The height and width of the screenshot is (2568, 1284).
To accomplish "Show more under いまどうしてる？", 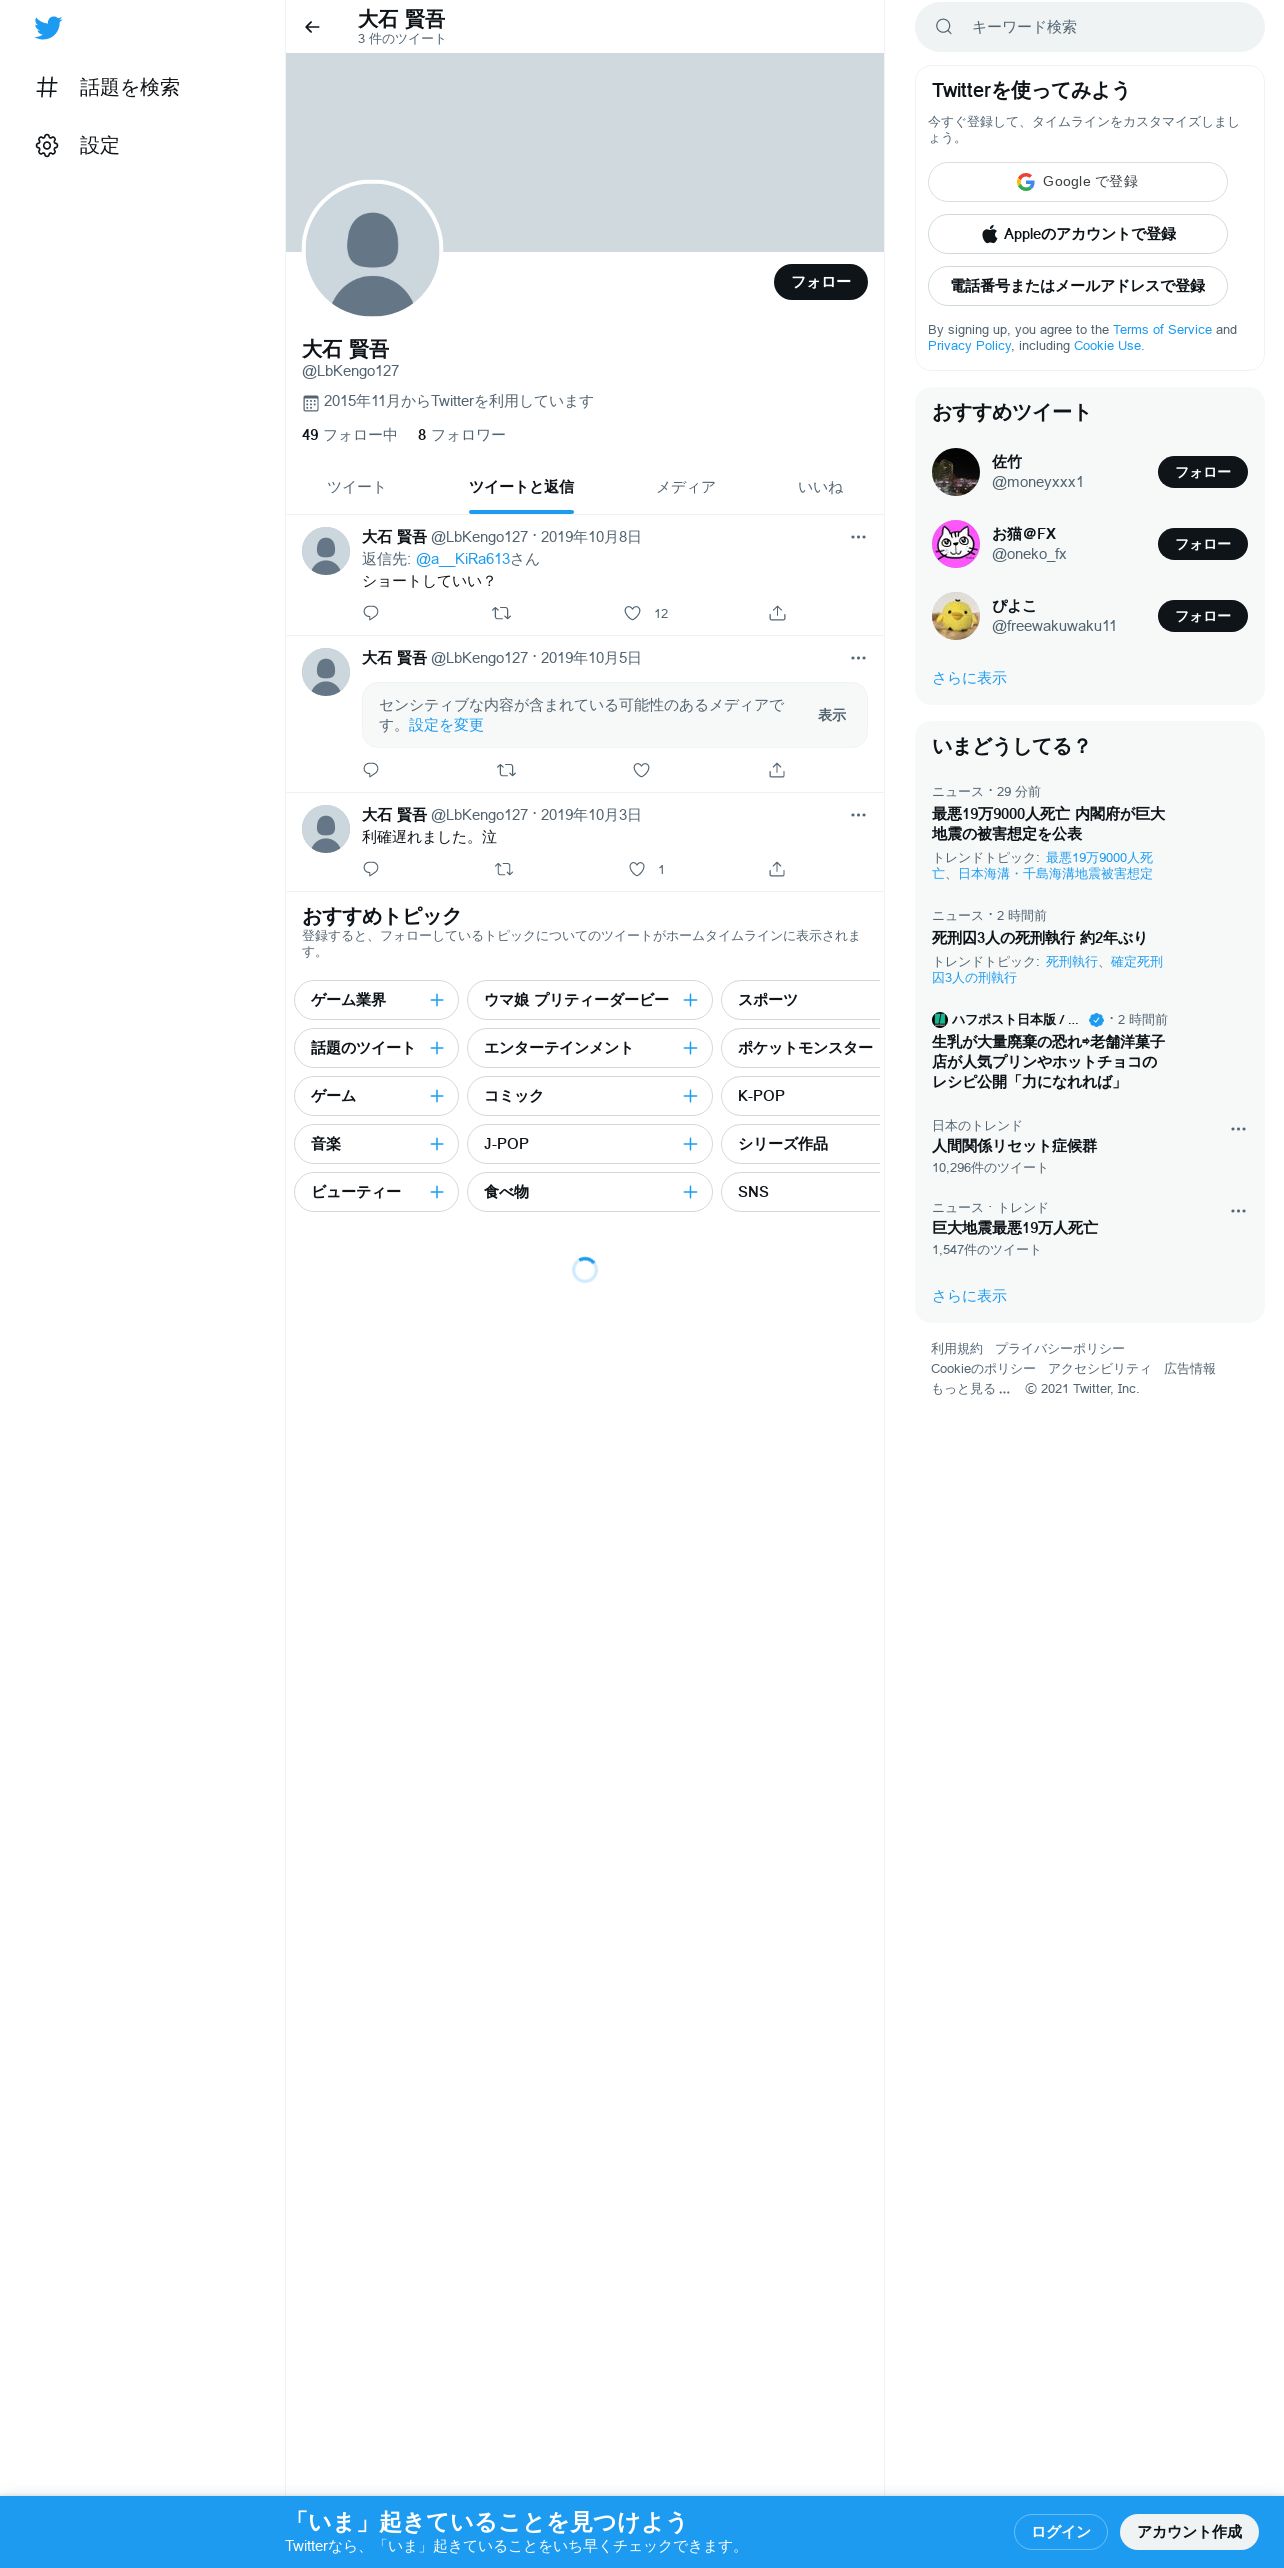I will tap(969, 1296).
